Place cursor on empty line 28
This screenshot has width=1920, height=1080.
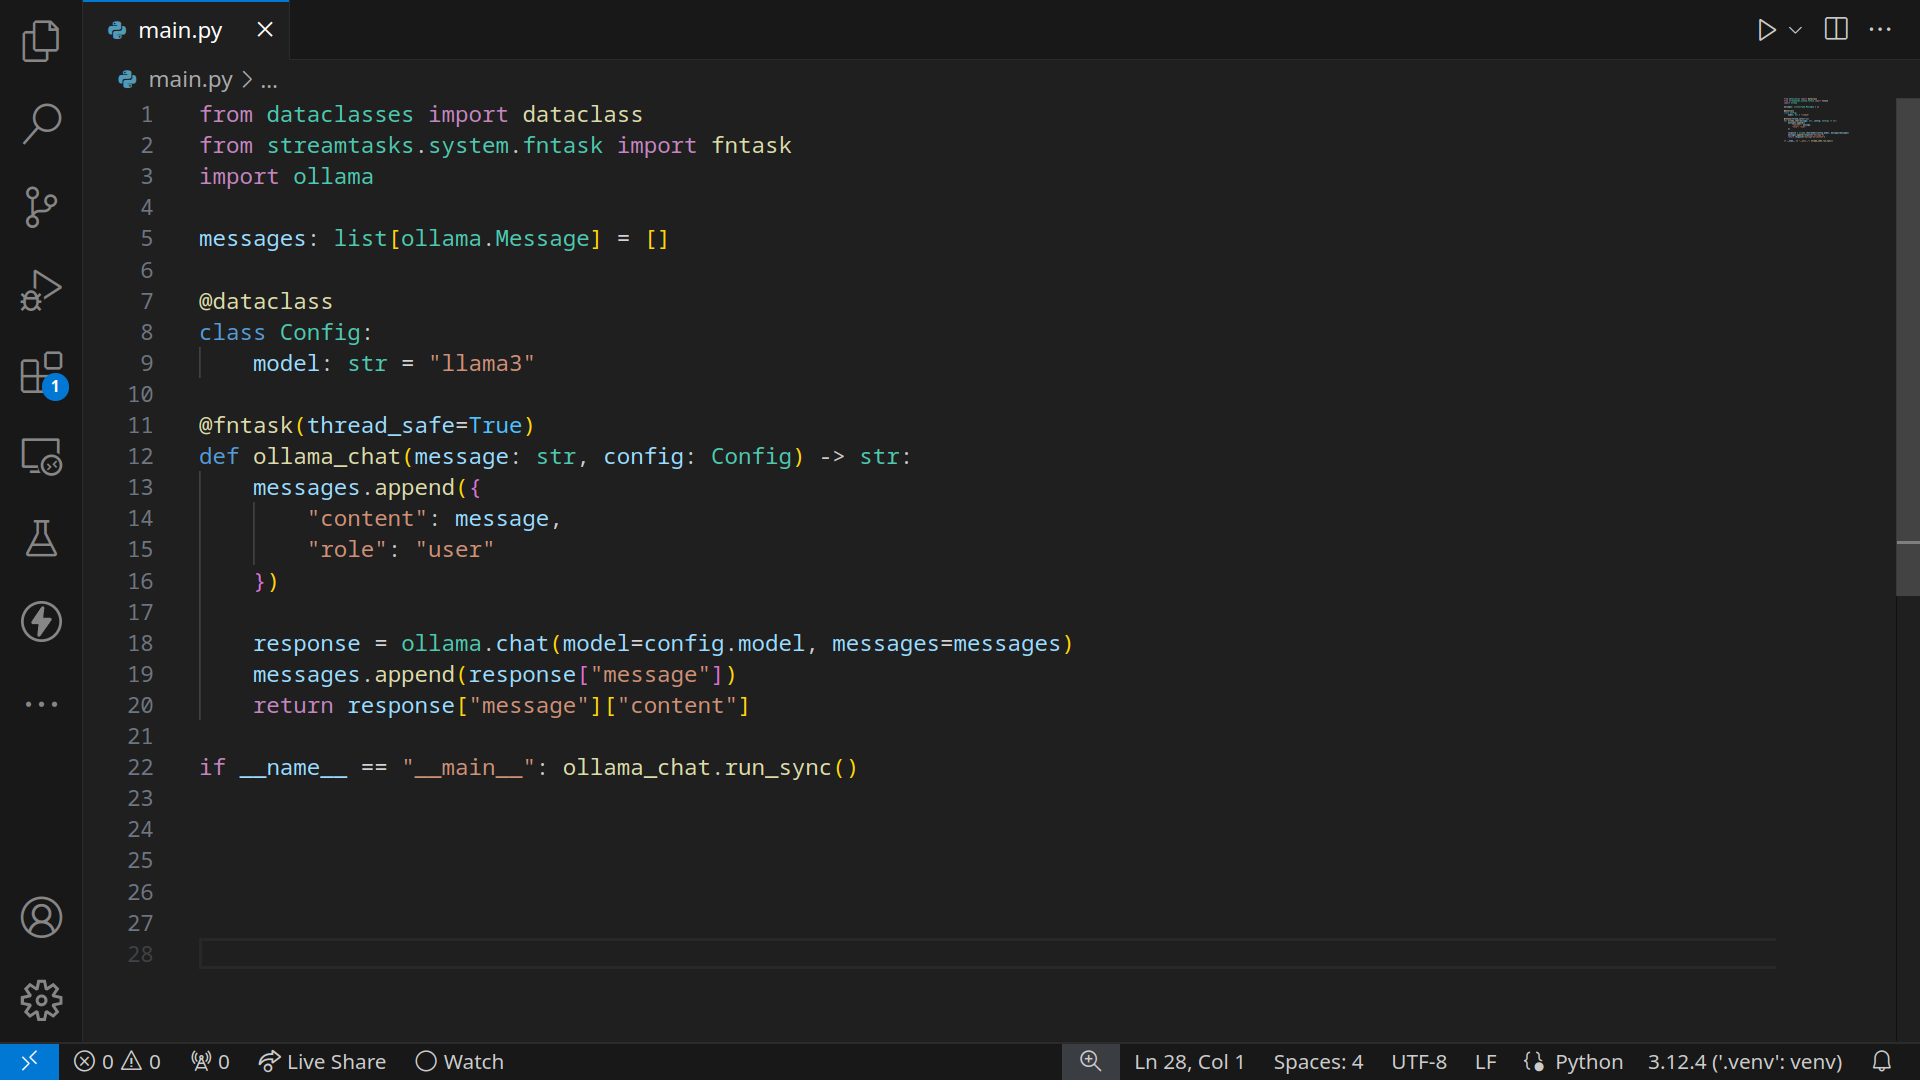pos(987,954)
